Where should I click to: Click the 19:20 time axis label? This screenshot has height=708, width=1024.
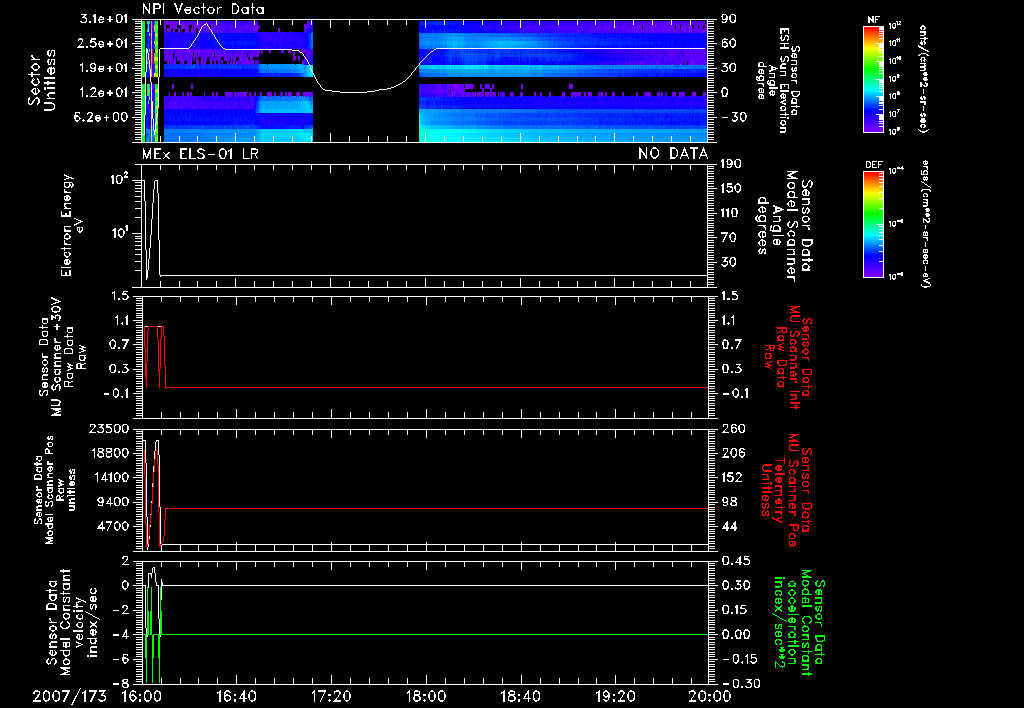615,696
